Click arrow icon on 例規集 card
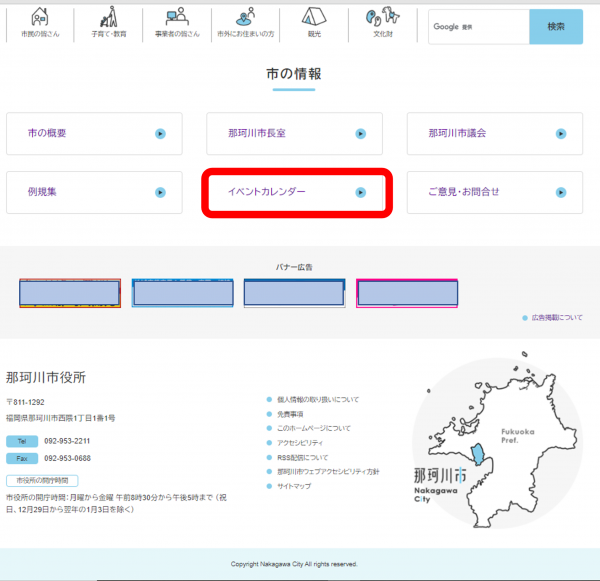The image size is (600, 581). click(160, 192)
